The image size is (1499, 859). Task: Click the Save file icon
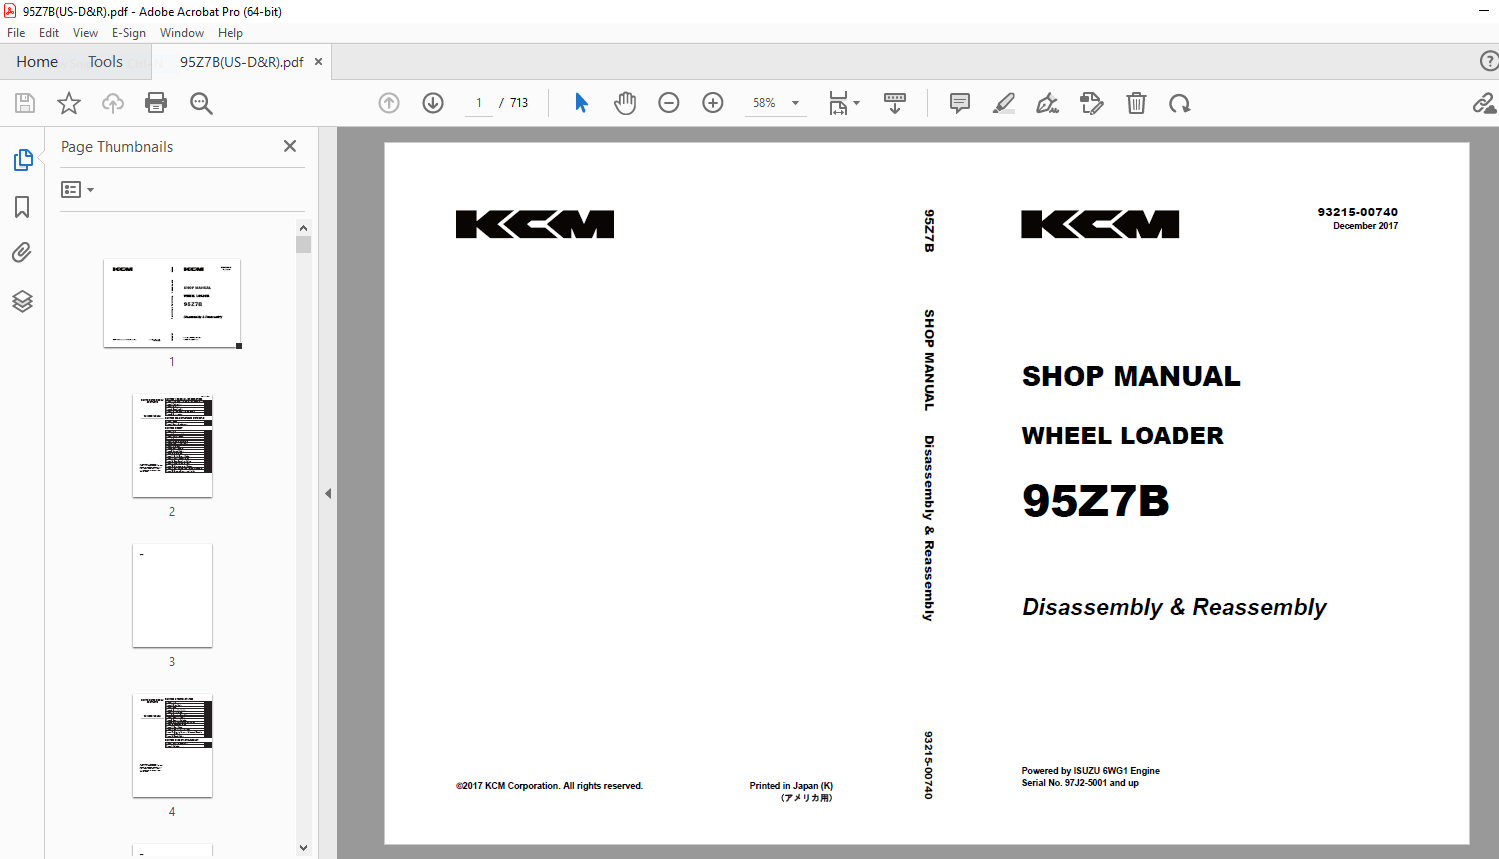[x=25, y=103]
